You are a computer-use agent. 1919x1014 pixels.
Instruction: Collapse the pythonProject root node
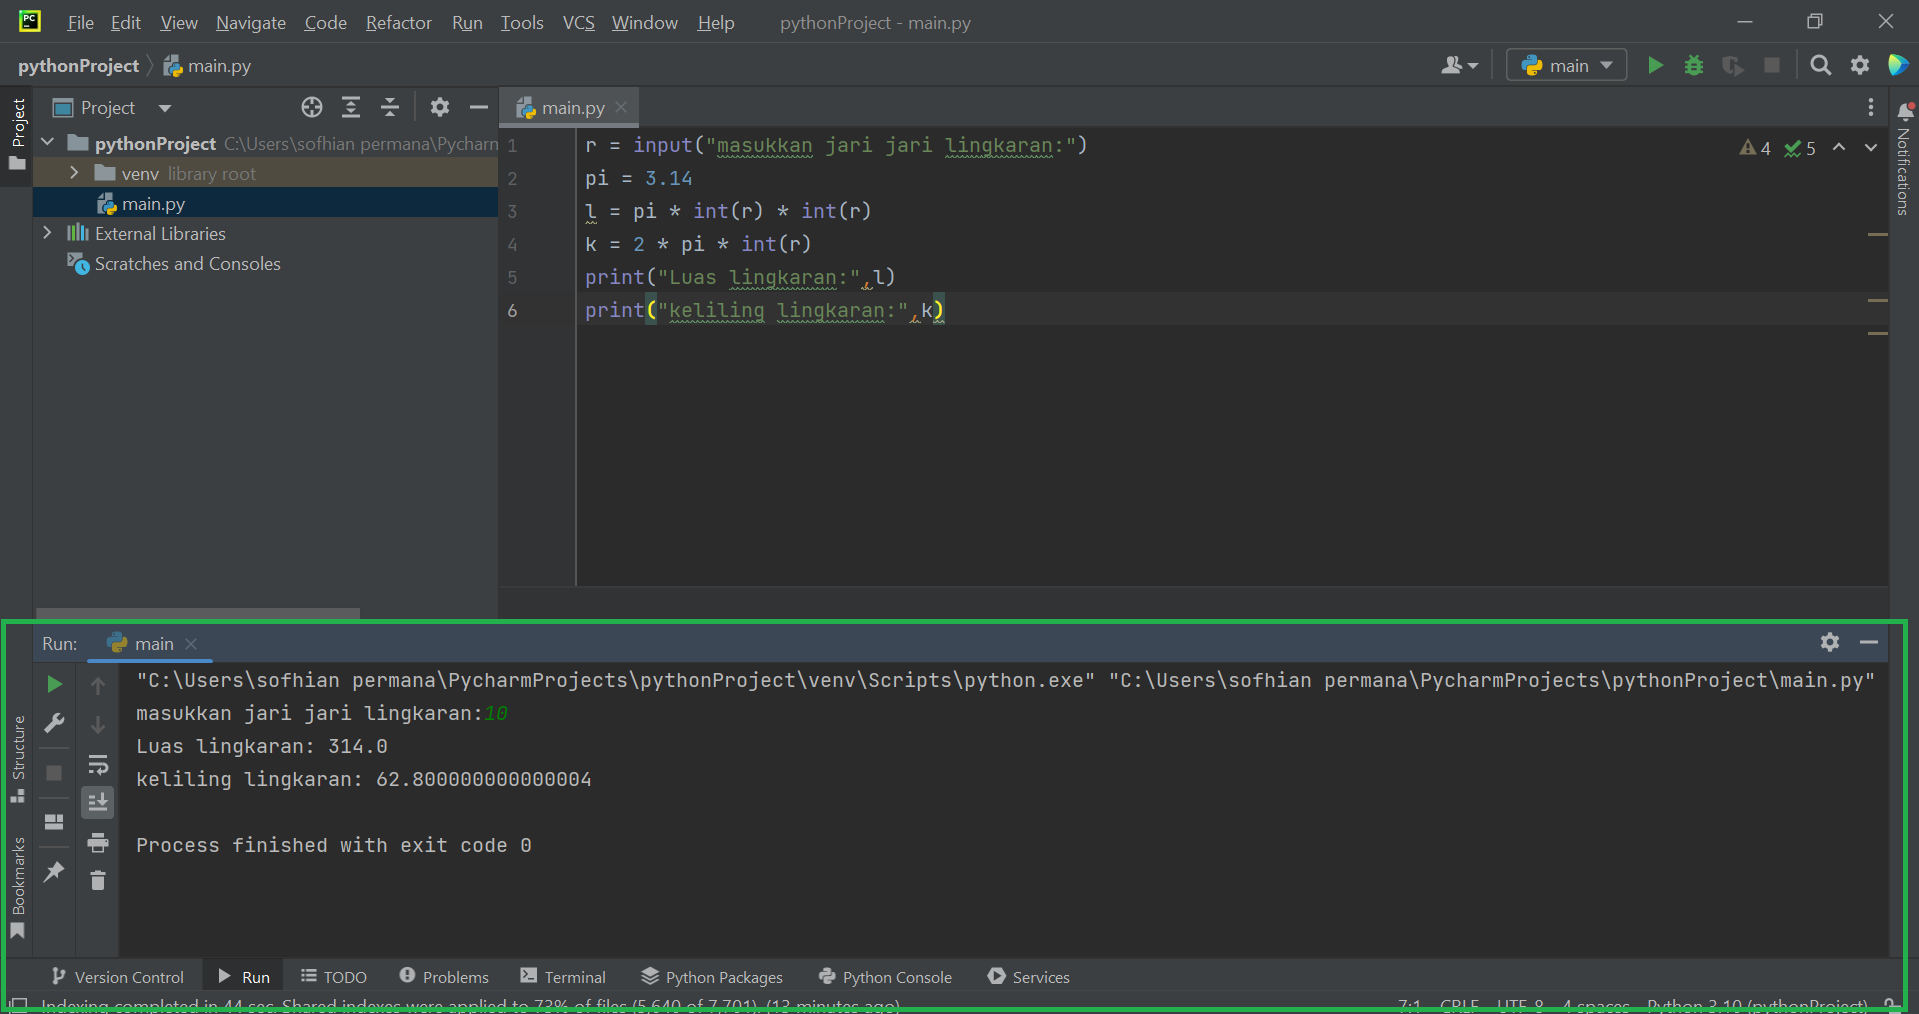(47, 143)
